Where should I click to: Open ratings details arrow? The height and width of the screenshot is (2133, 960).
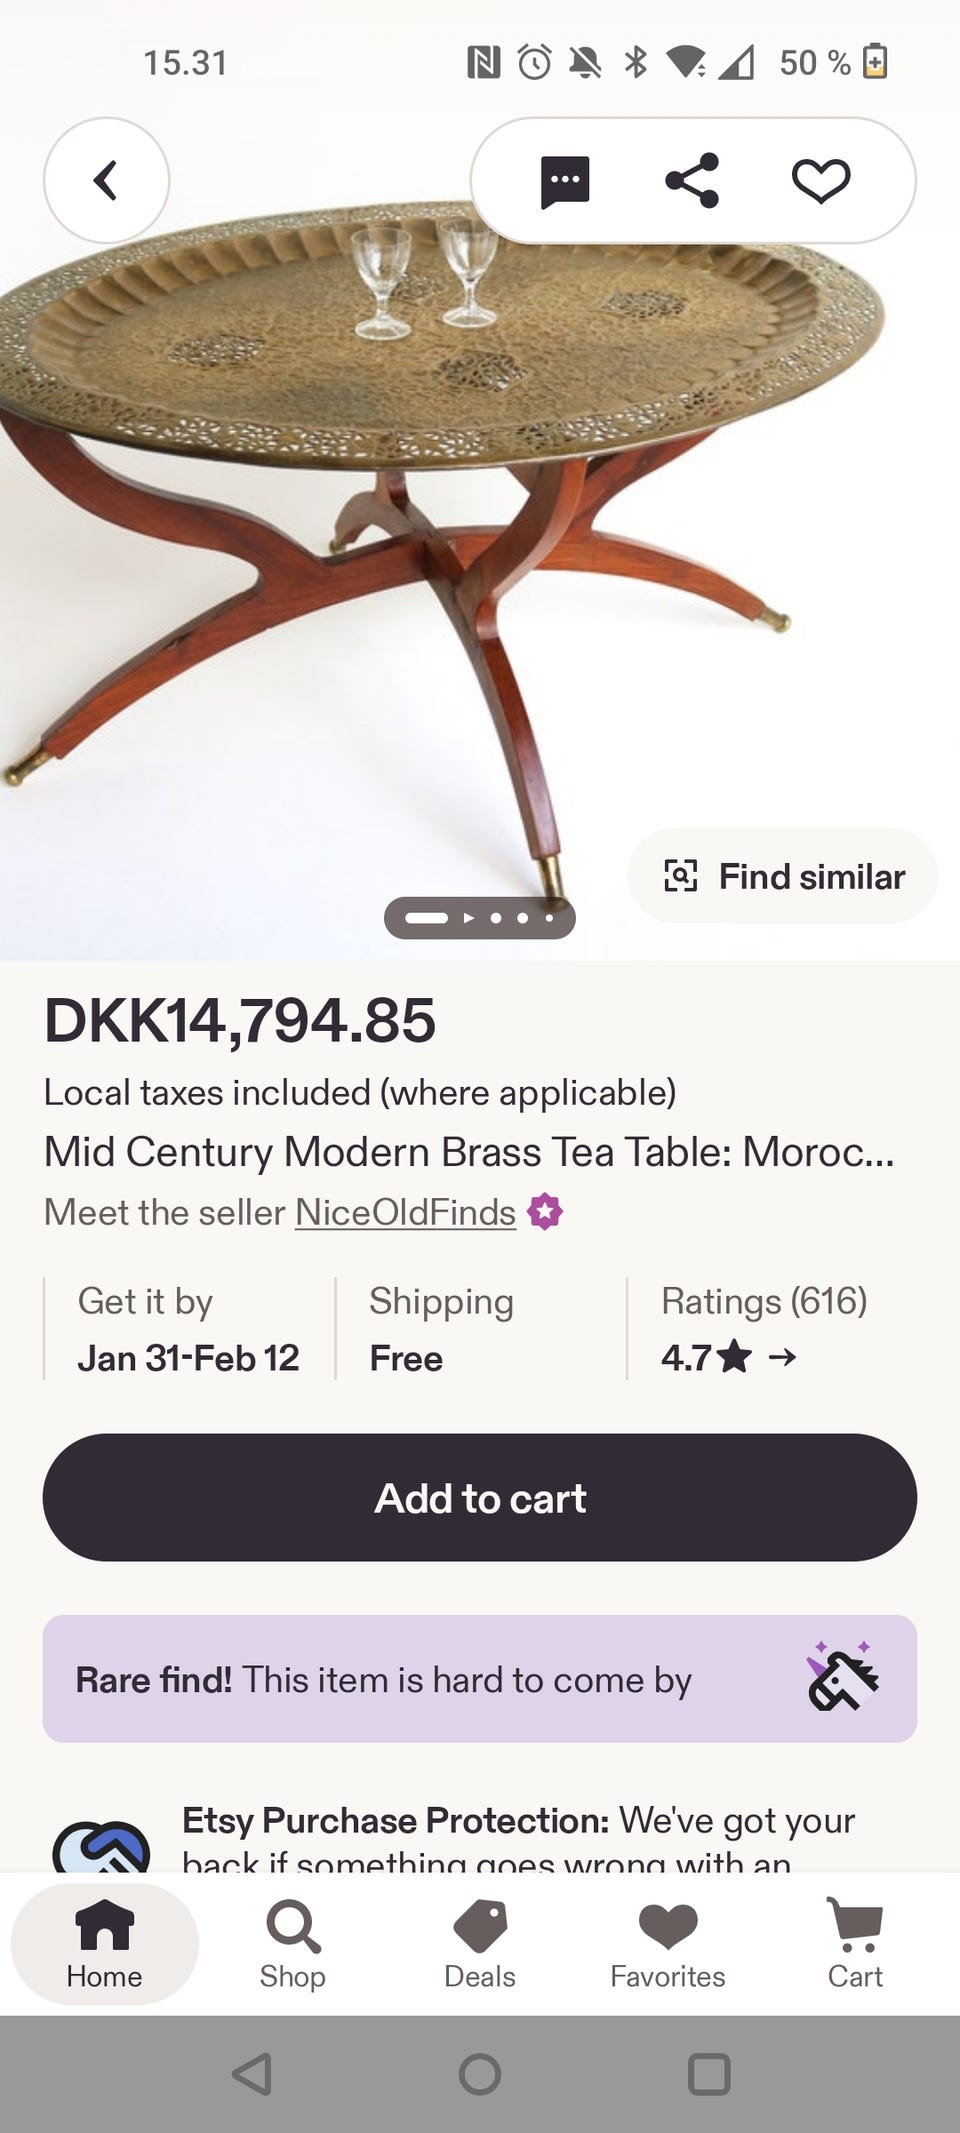coord(782,1357)
